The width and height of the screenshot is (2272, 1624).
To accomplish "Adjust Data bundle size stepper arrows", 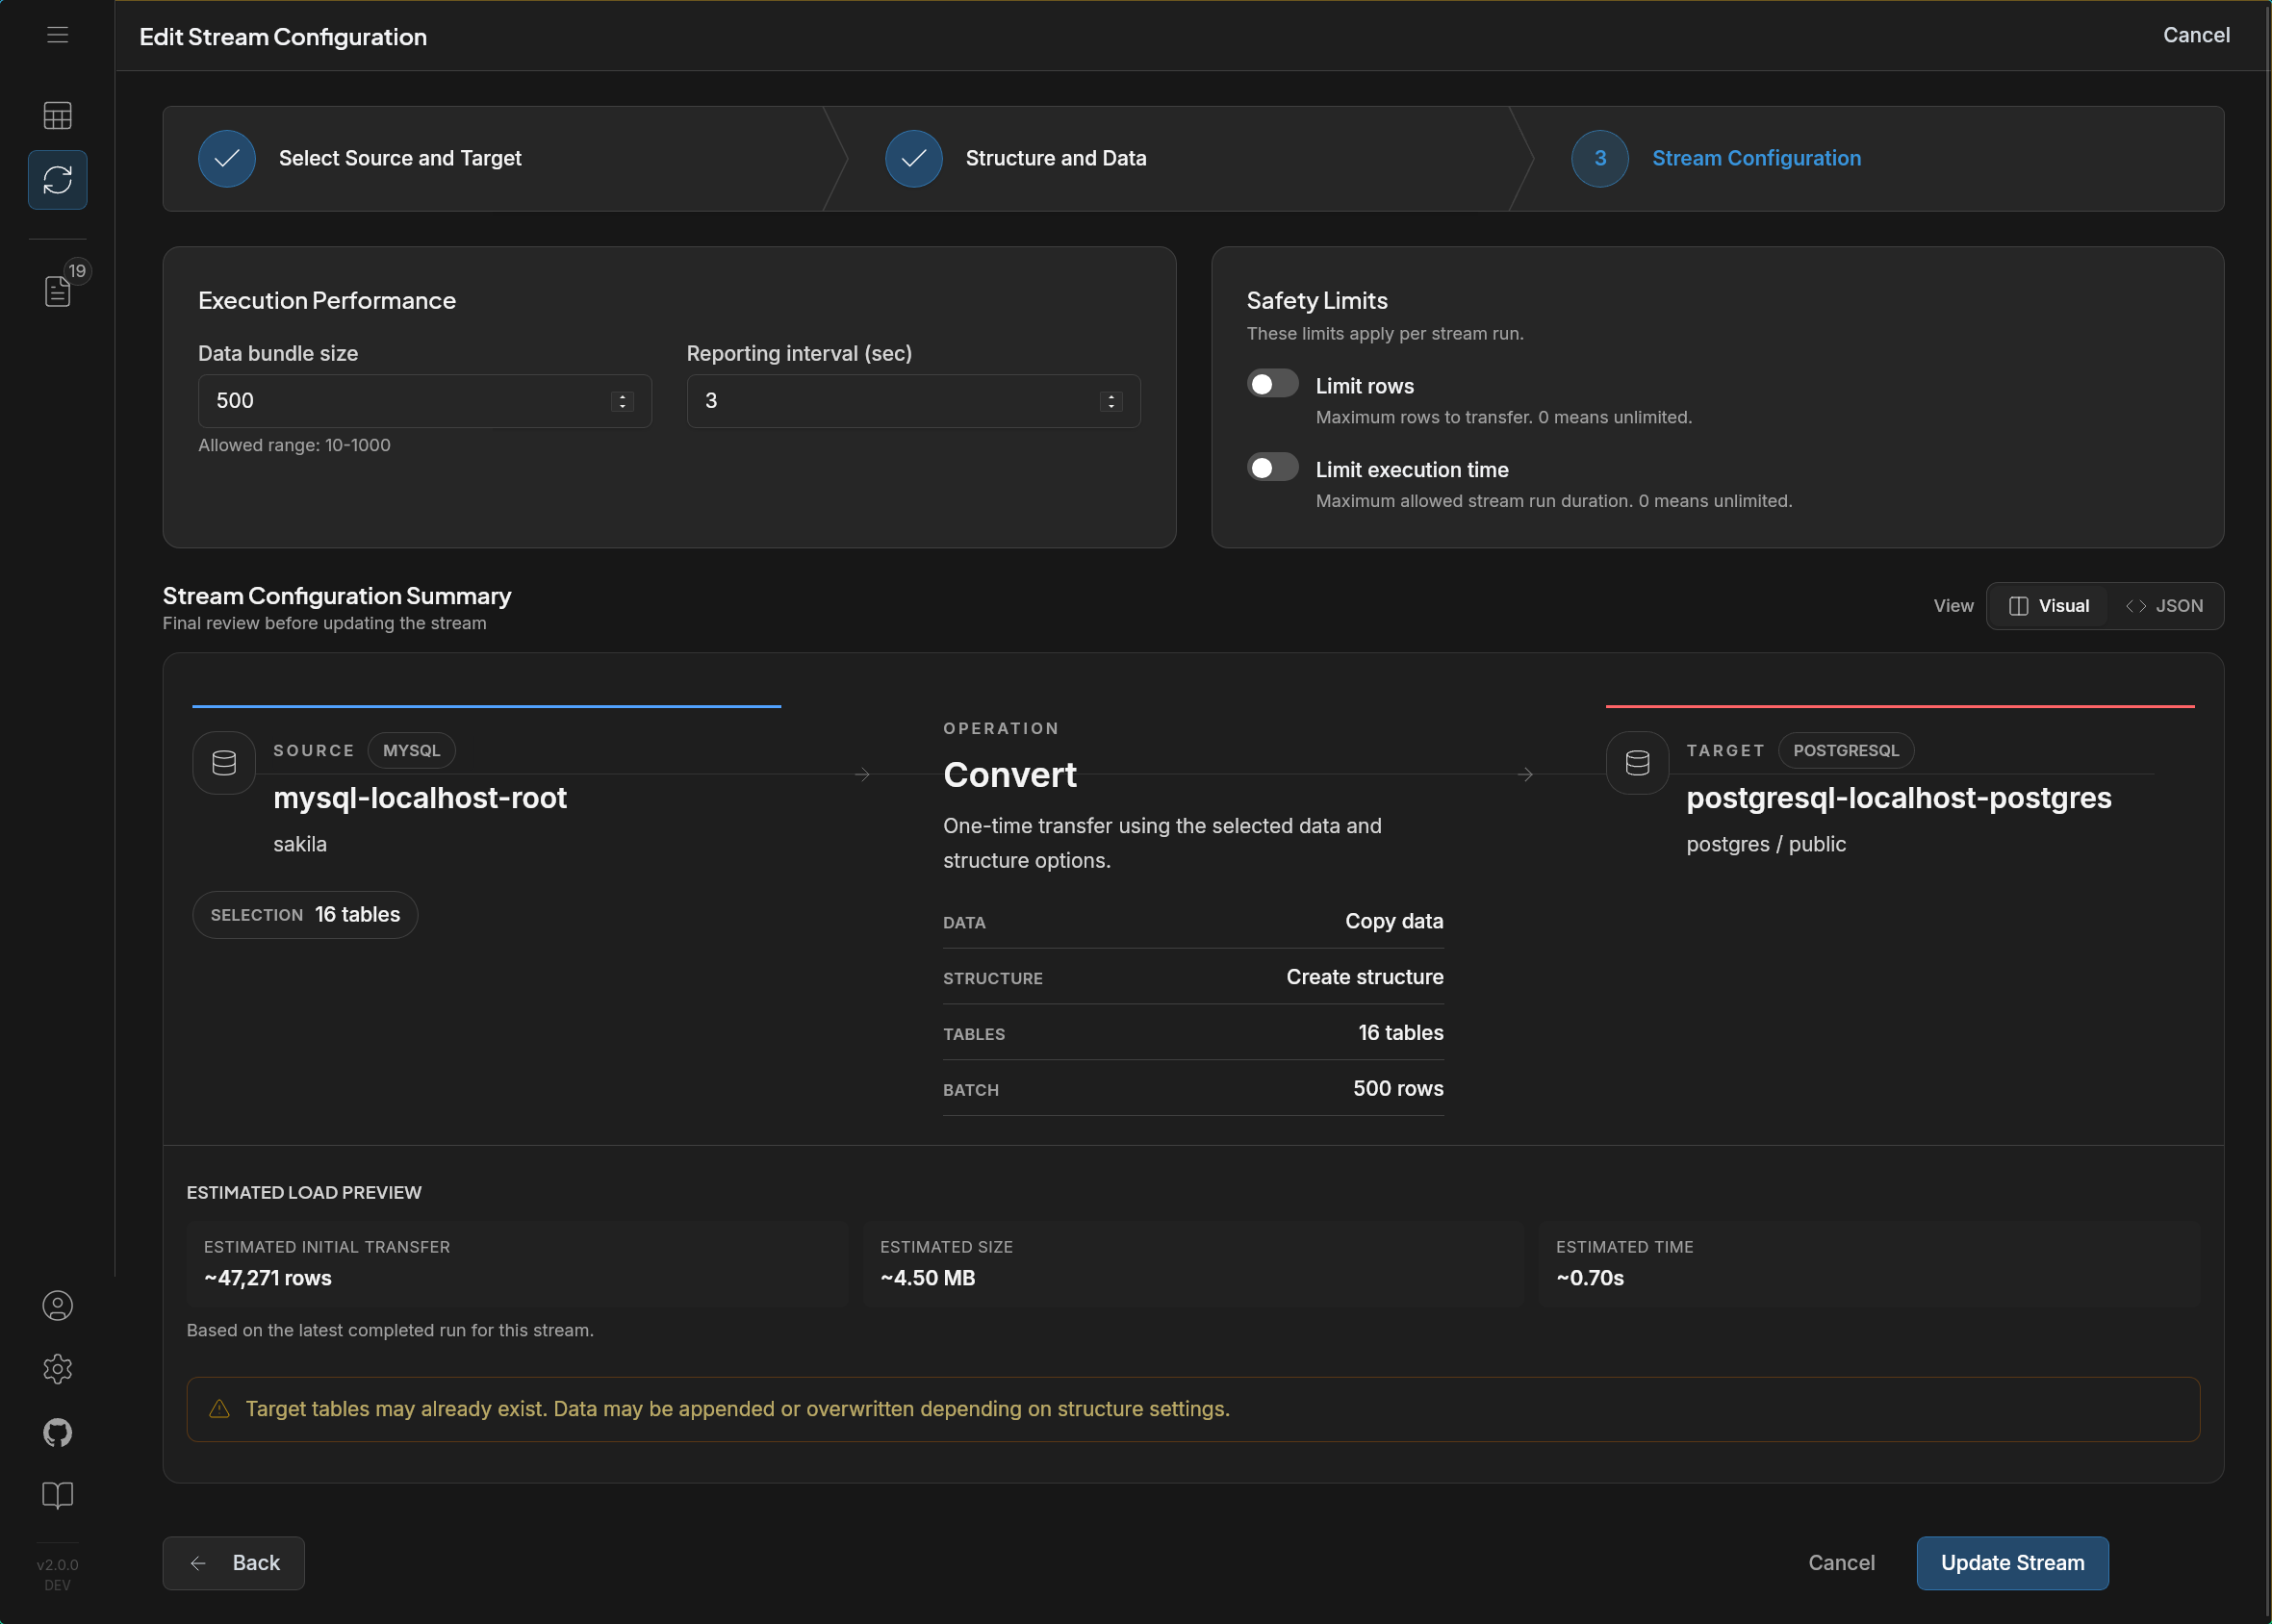I will (622, 401).
